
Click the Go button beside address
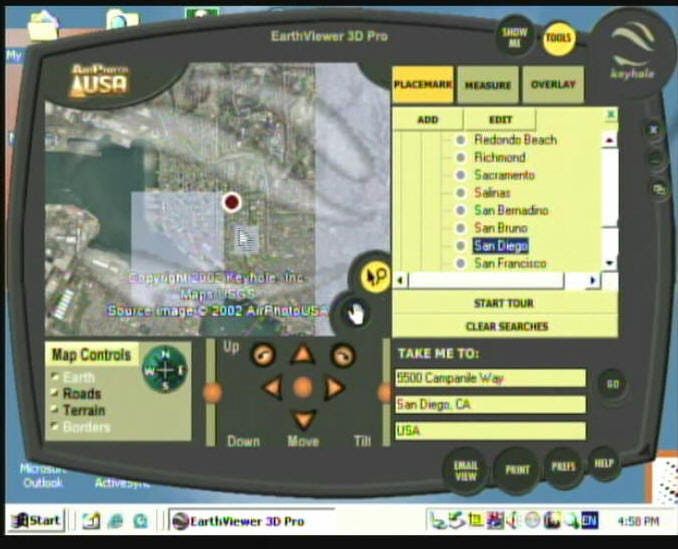coord(612,384)
